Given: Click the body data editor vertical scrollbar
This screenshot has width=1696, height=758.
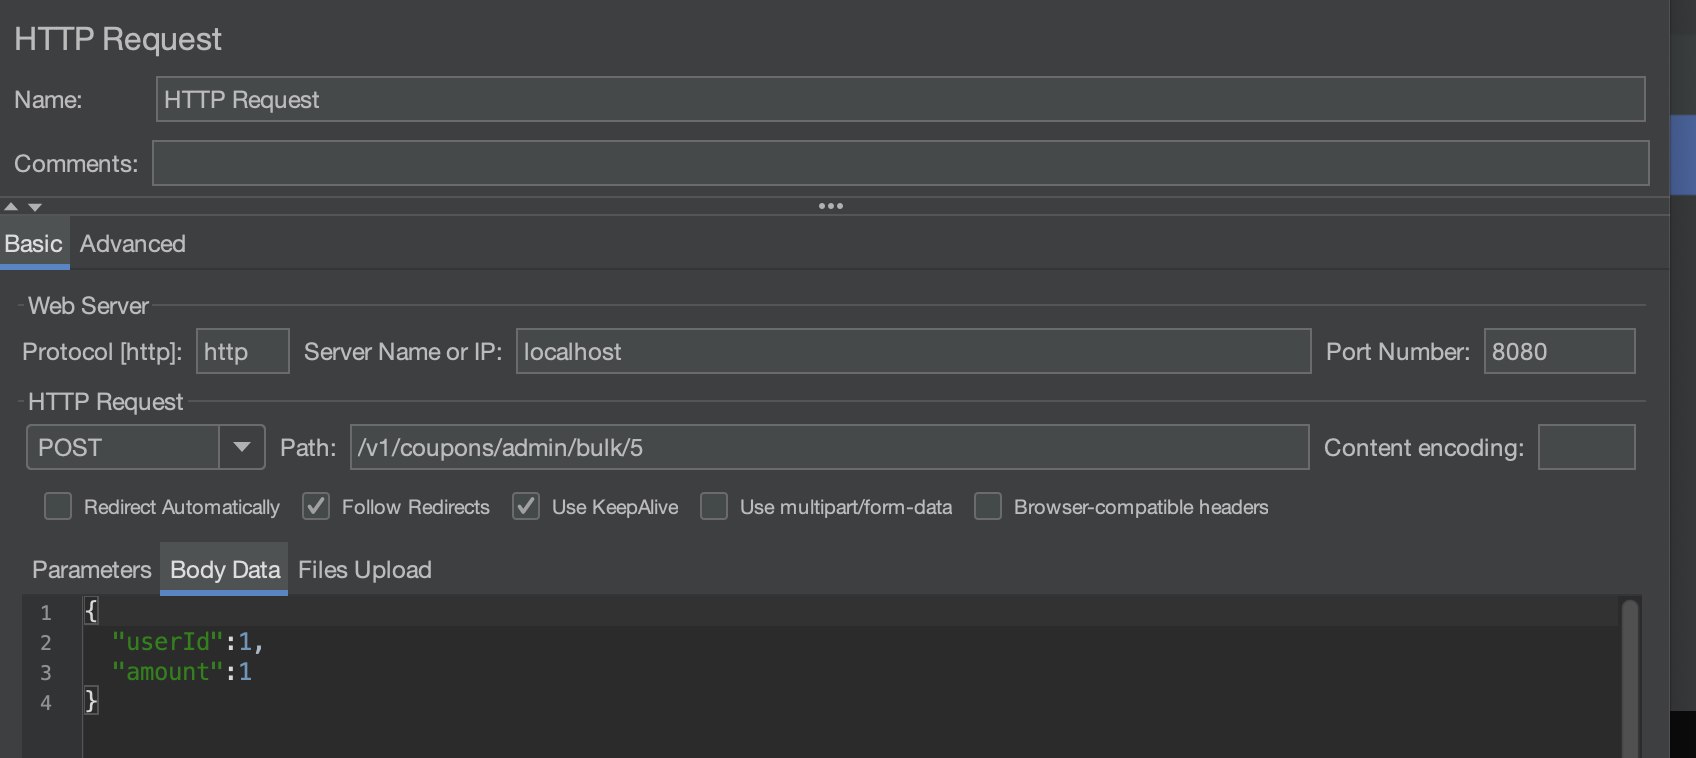Looking at the screenshot, I should pos(1629,678).
